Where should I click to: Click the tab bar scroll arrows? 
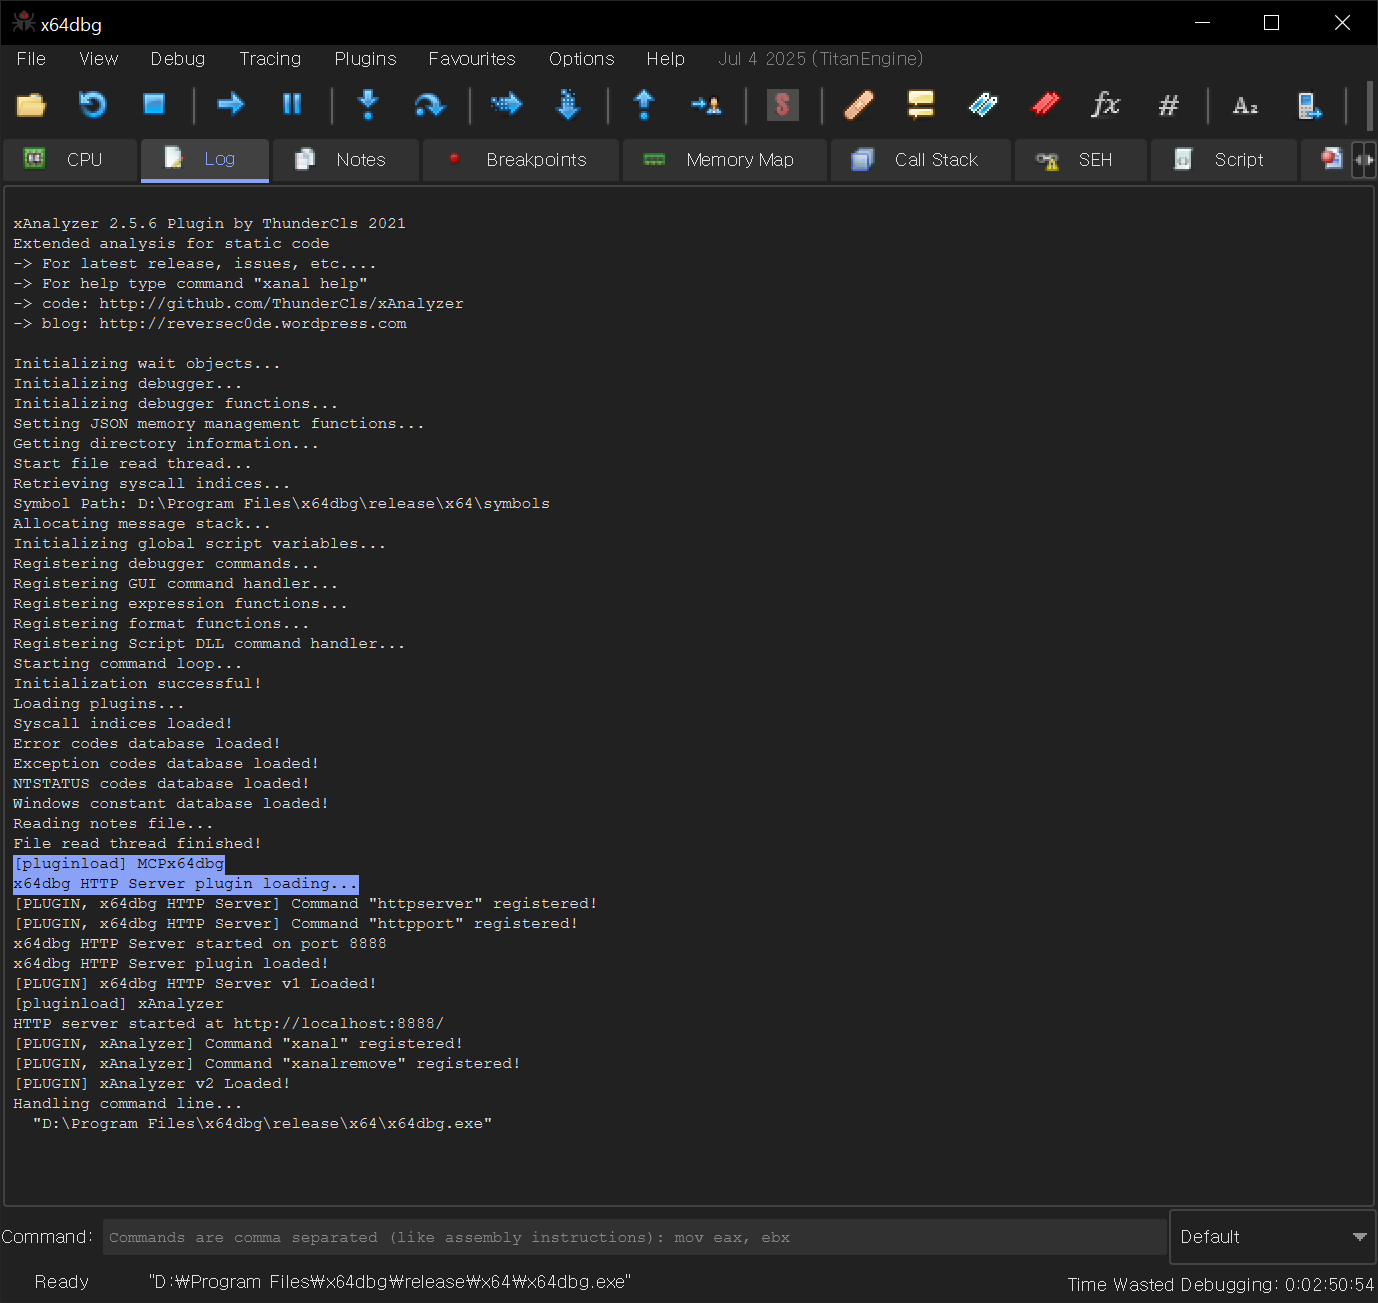coord(1364,160)
